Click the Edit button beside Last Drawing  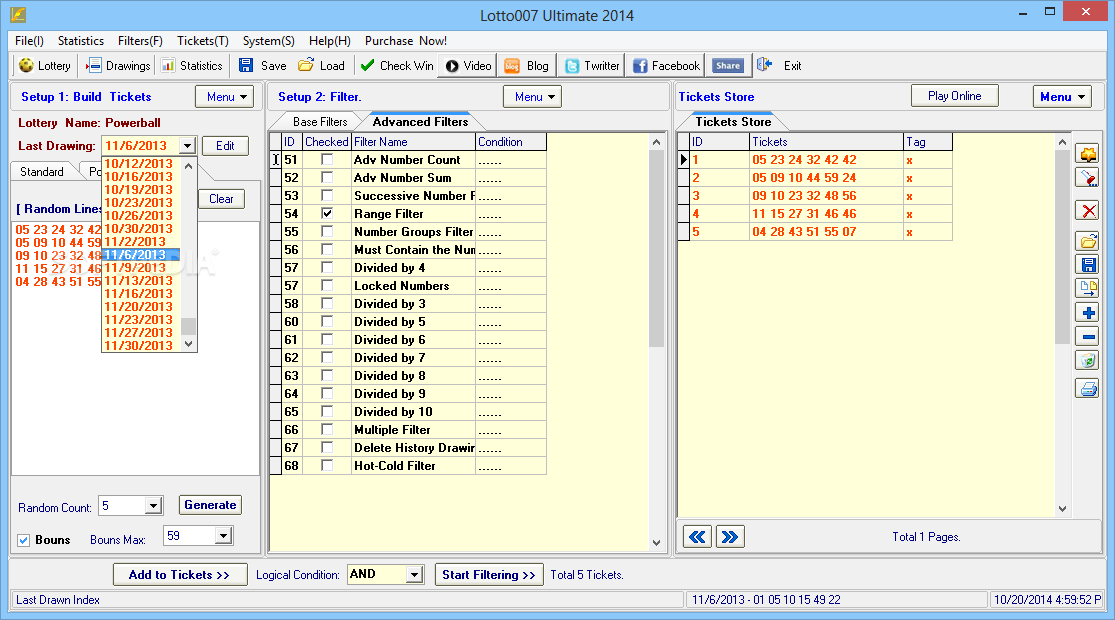(x=225, y=146)
